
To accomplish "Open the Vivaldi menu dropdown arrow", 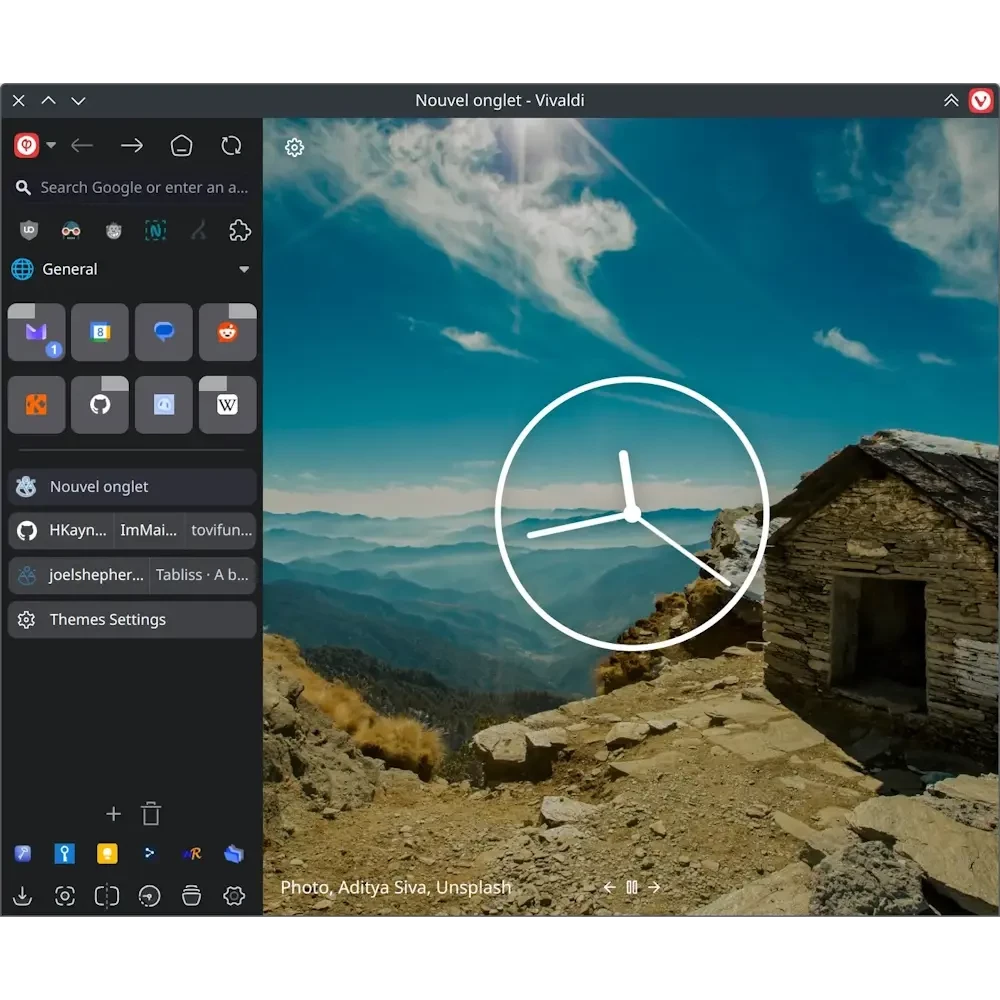I will coord(51,146).
